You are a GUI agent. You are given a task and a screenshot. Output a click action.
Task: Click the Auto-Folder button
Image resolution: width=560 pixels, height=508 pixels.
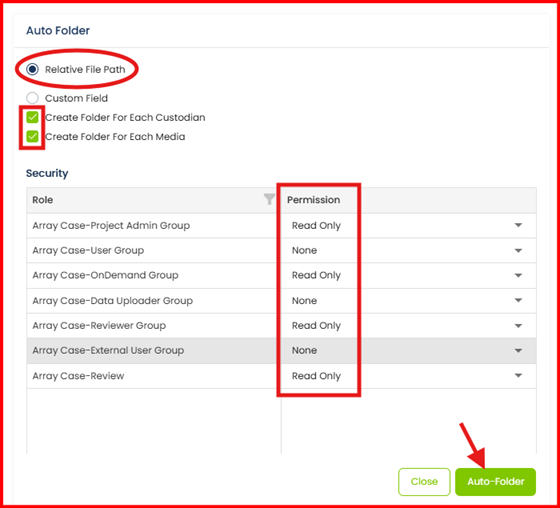coord(495,482)
